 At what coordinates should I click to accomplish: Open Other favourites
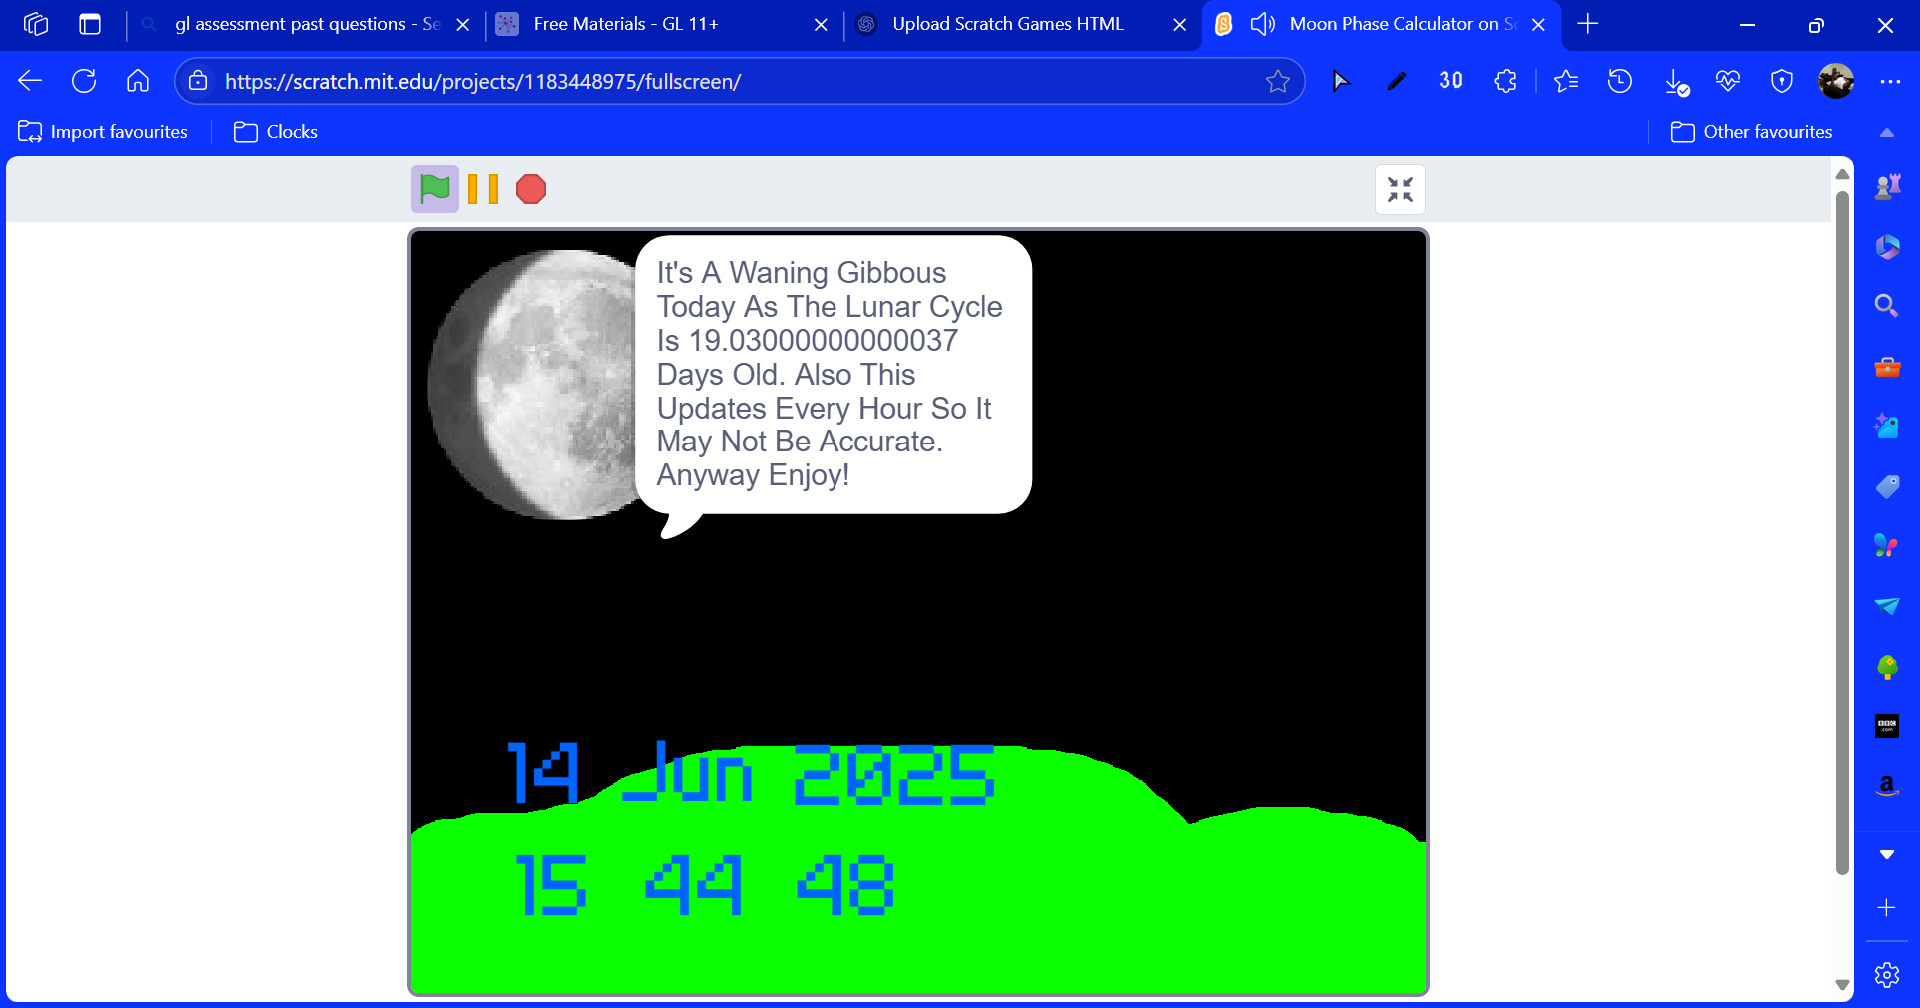(x=1752, y=131)
